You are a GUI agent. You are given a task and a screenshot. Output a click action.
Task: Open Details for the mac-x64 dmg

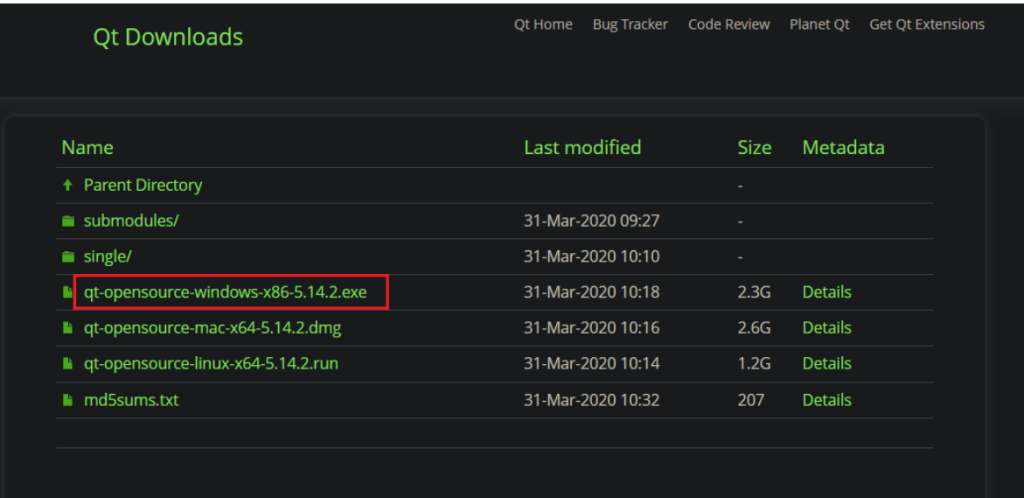pyautogui.click(x=827, y=328)
